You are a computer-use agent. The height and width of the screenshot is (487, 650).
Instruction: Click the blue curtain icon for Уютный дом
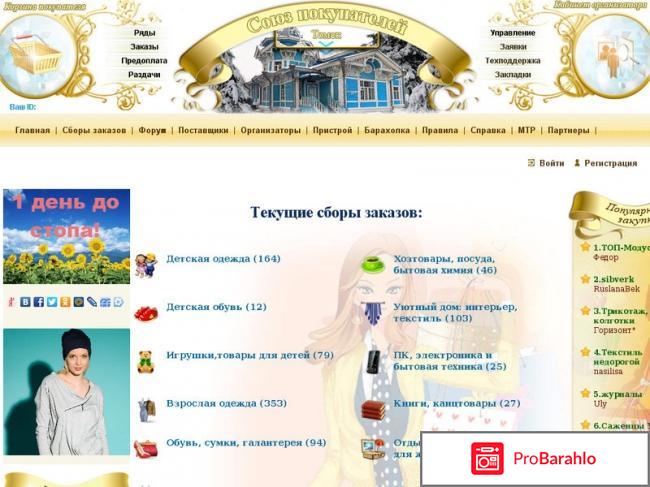coord(373,313)
